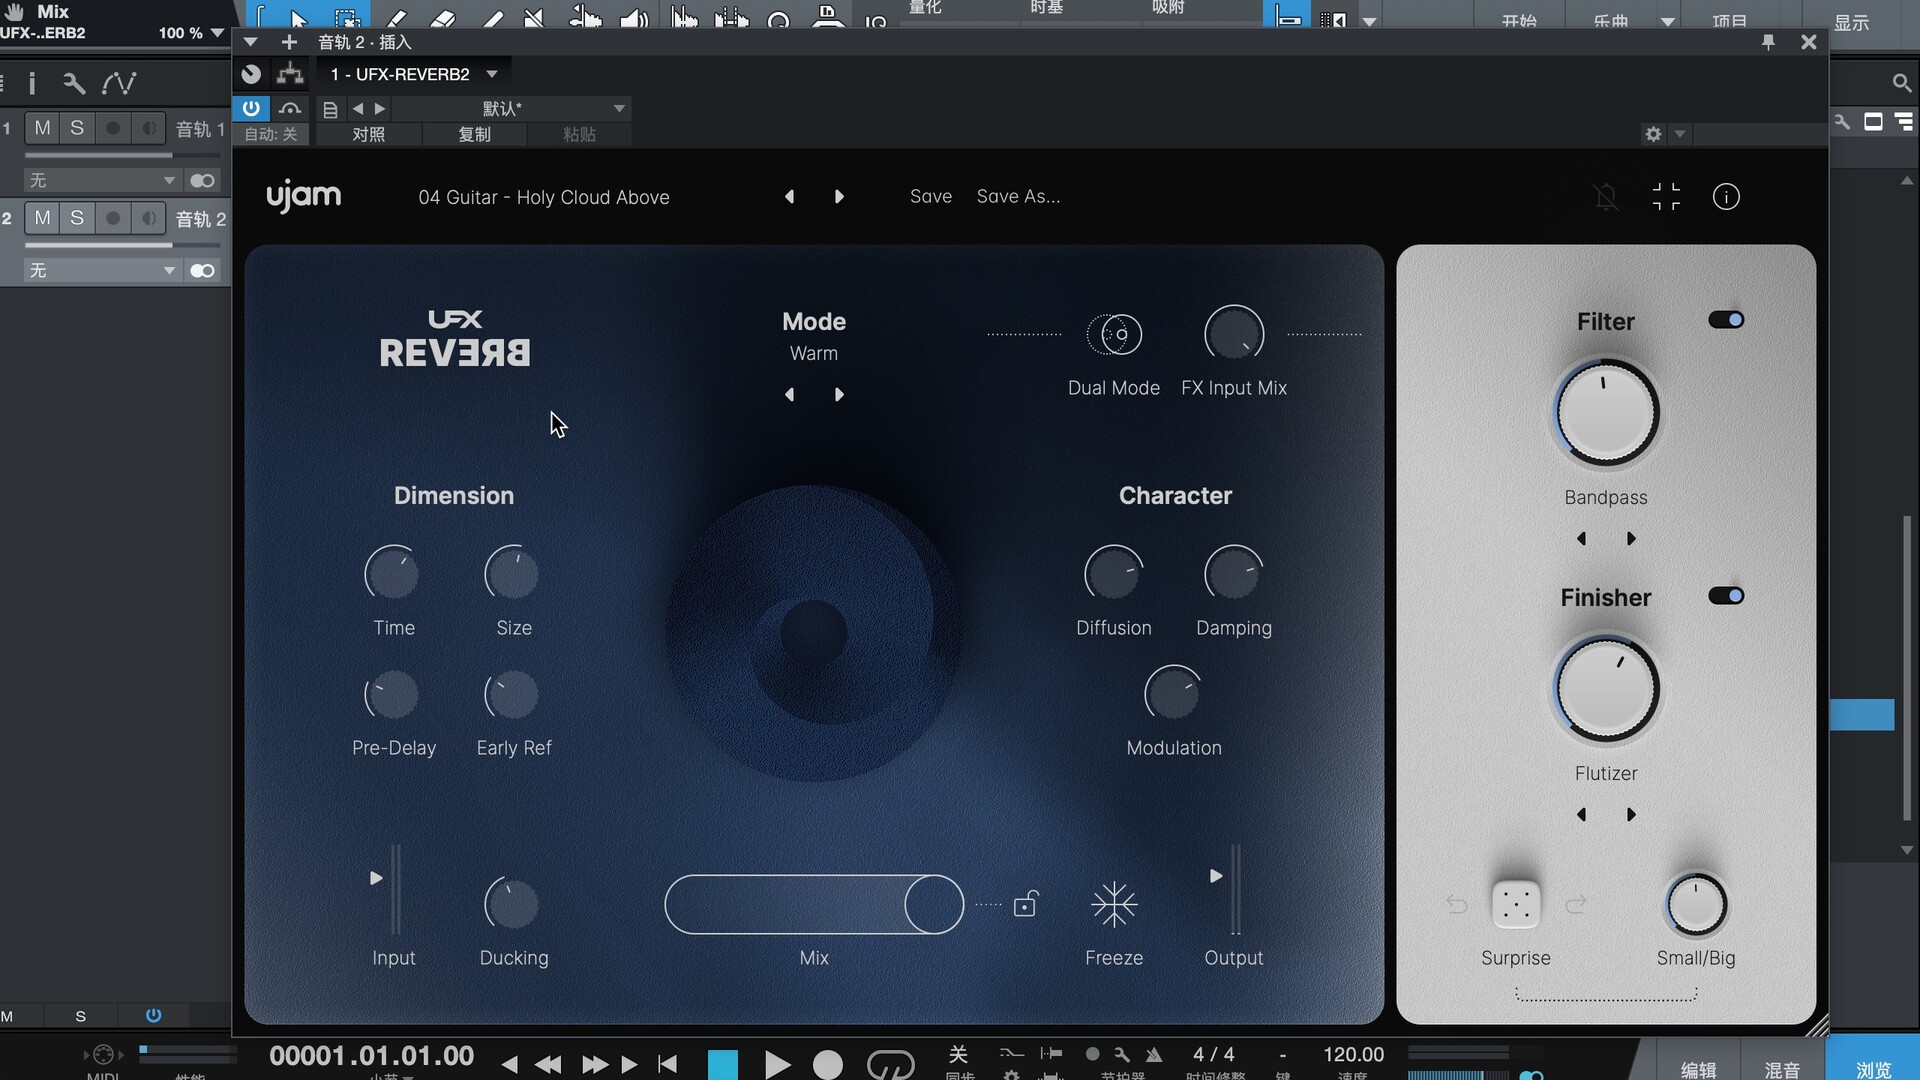Click 复制 copy button
The height and width of the screenshot is (1080, 1920).
(474, 134)
